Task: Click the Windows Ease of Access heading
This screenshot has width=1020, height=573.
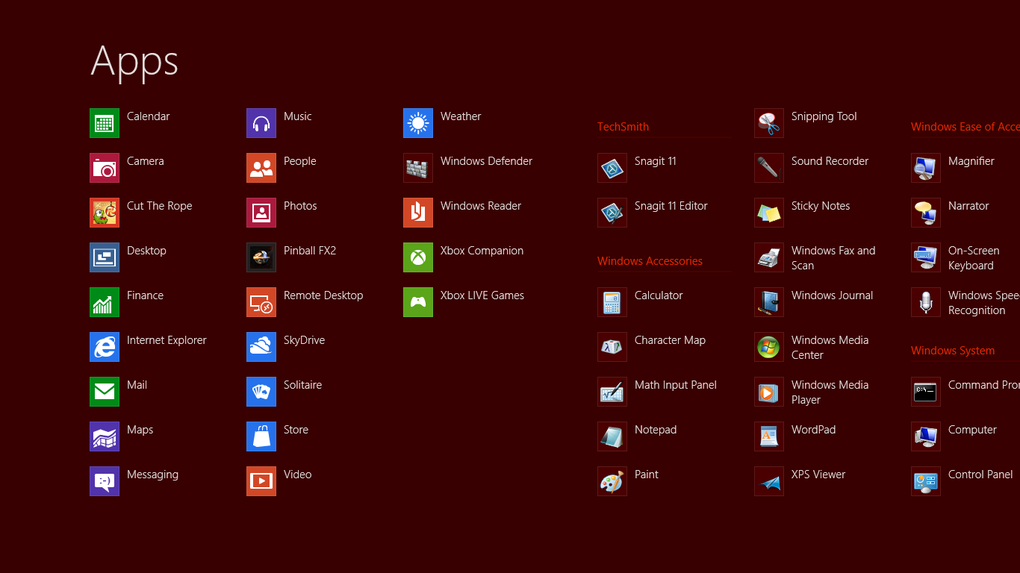Action: pos(965,127)
